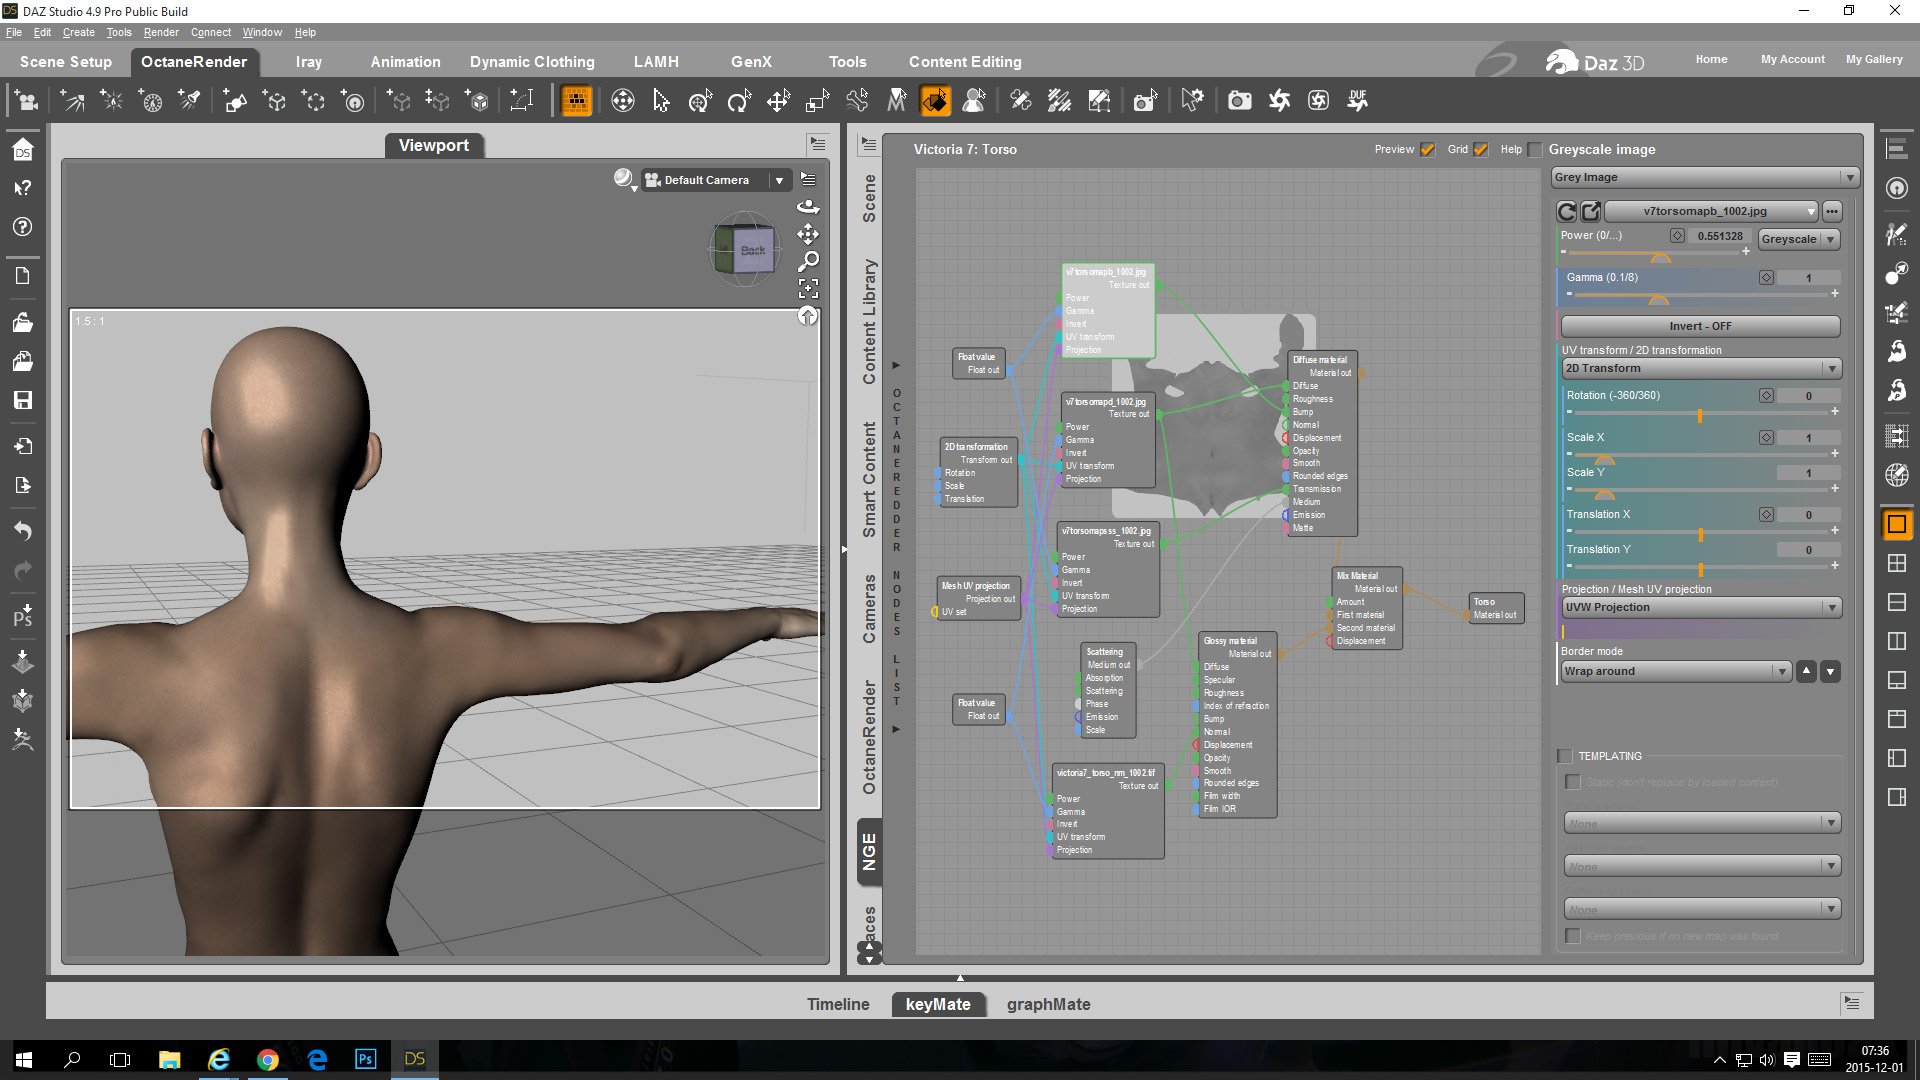
Task: Activate the Rotate tool icon
Action: click(x=739, y=101)
